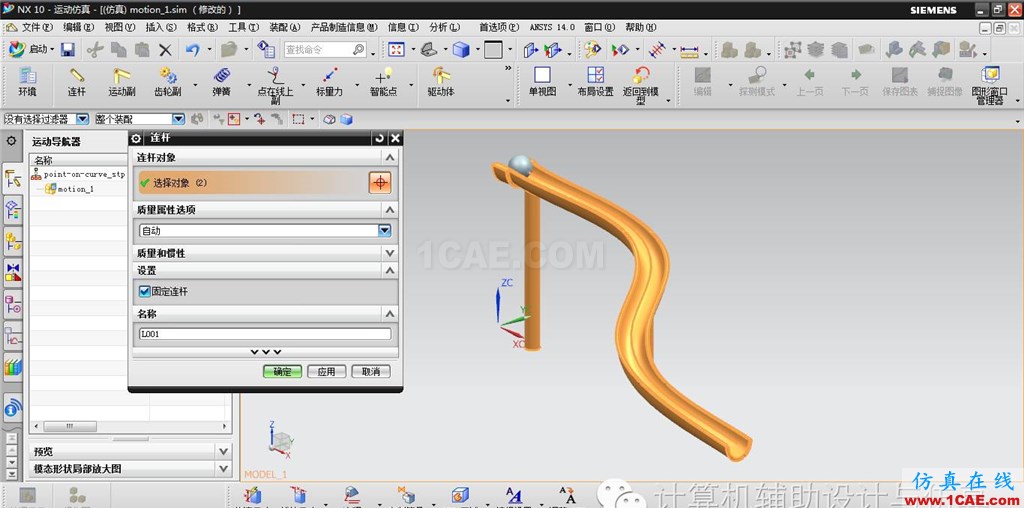Open the 没有选择过滤器 filter dropdown

tap(82, 119)
